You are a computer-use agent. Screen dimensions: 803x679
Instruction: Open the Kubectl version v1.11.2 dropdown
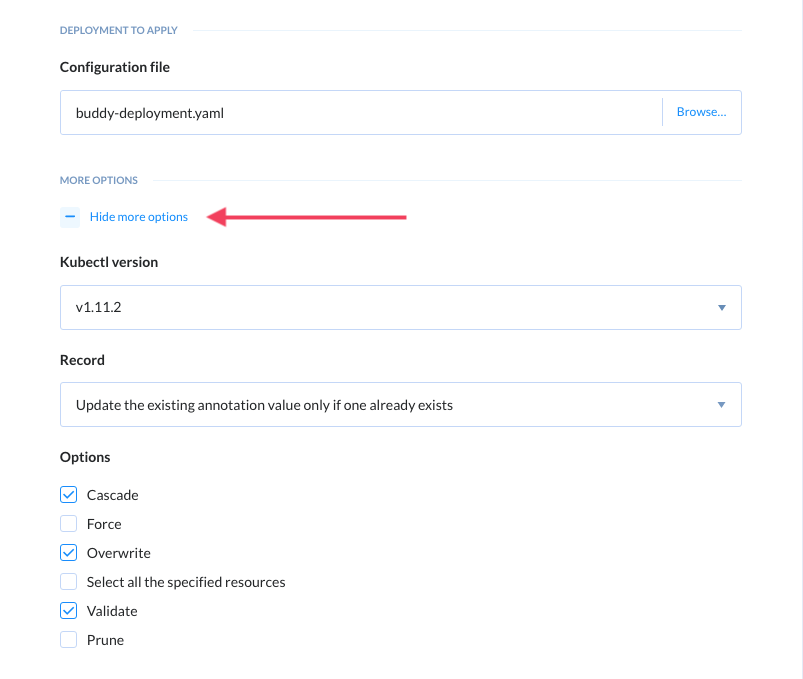(400, 307)
